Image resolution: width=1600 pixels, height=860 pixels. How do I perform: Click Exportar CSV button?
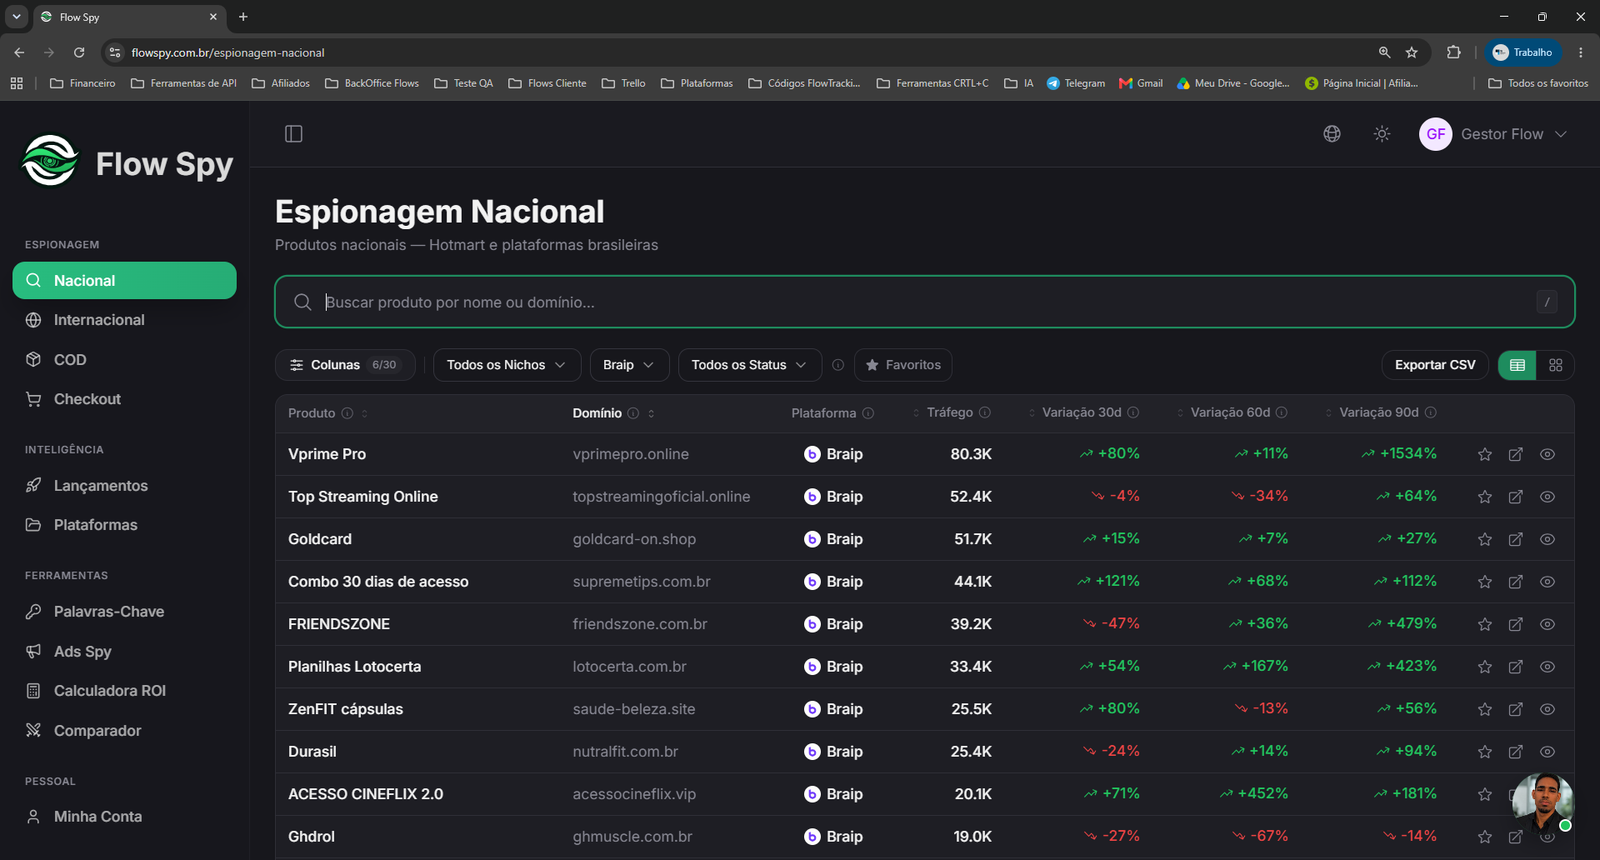(x=1435, y=365)
